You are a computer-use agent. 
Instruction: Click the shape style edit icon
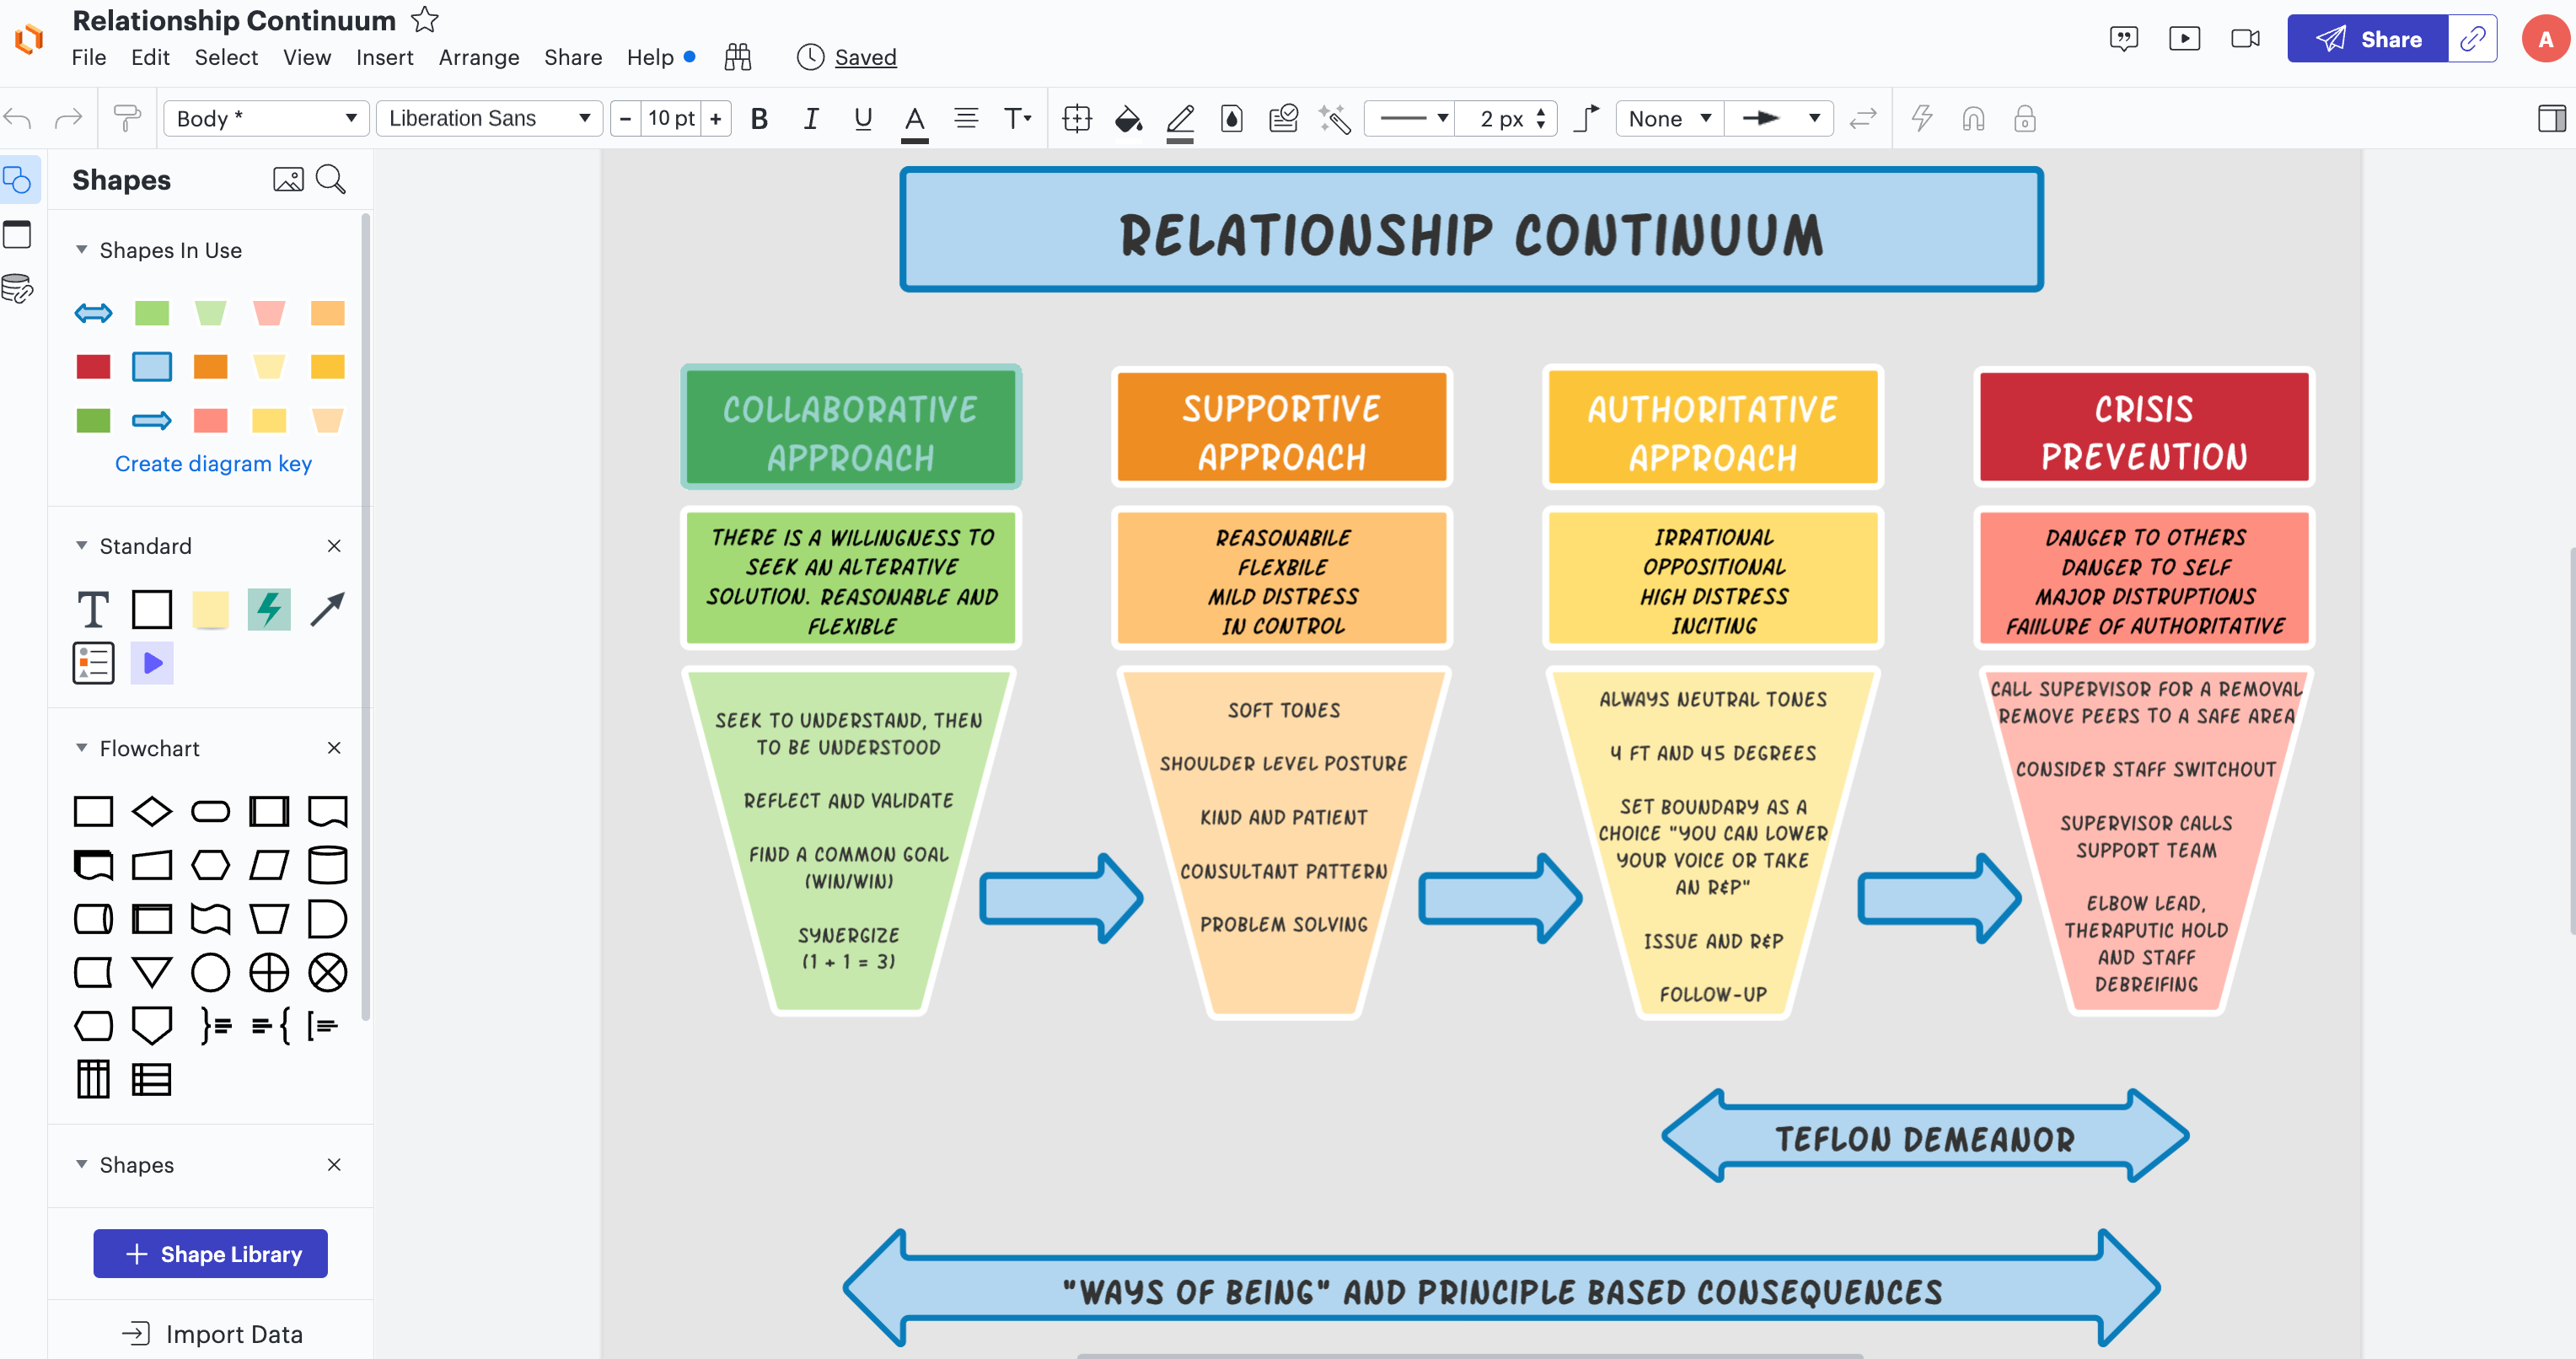(x=1283, y=119)
